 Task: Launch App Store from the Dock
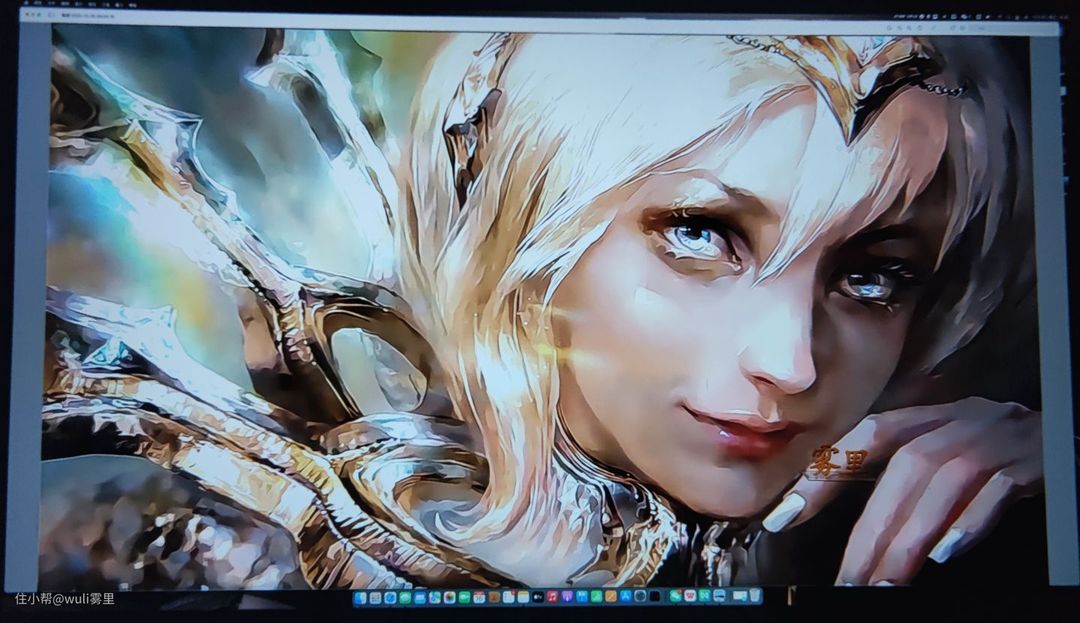pos(626,597)
